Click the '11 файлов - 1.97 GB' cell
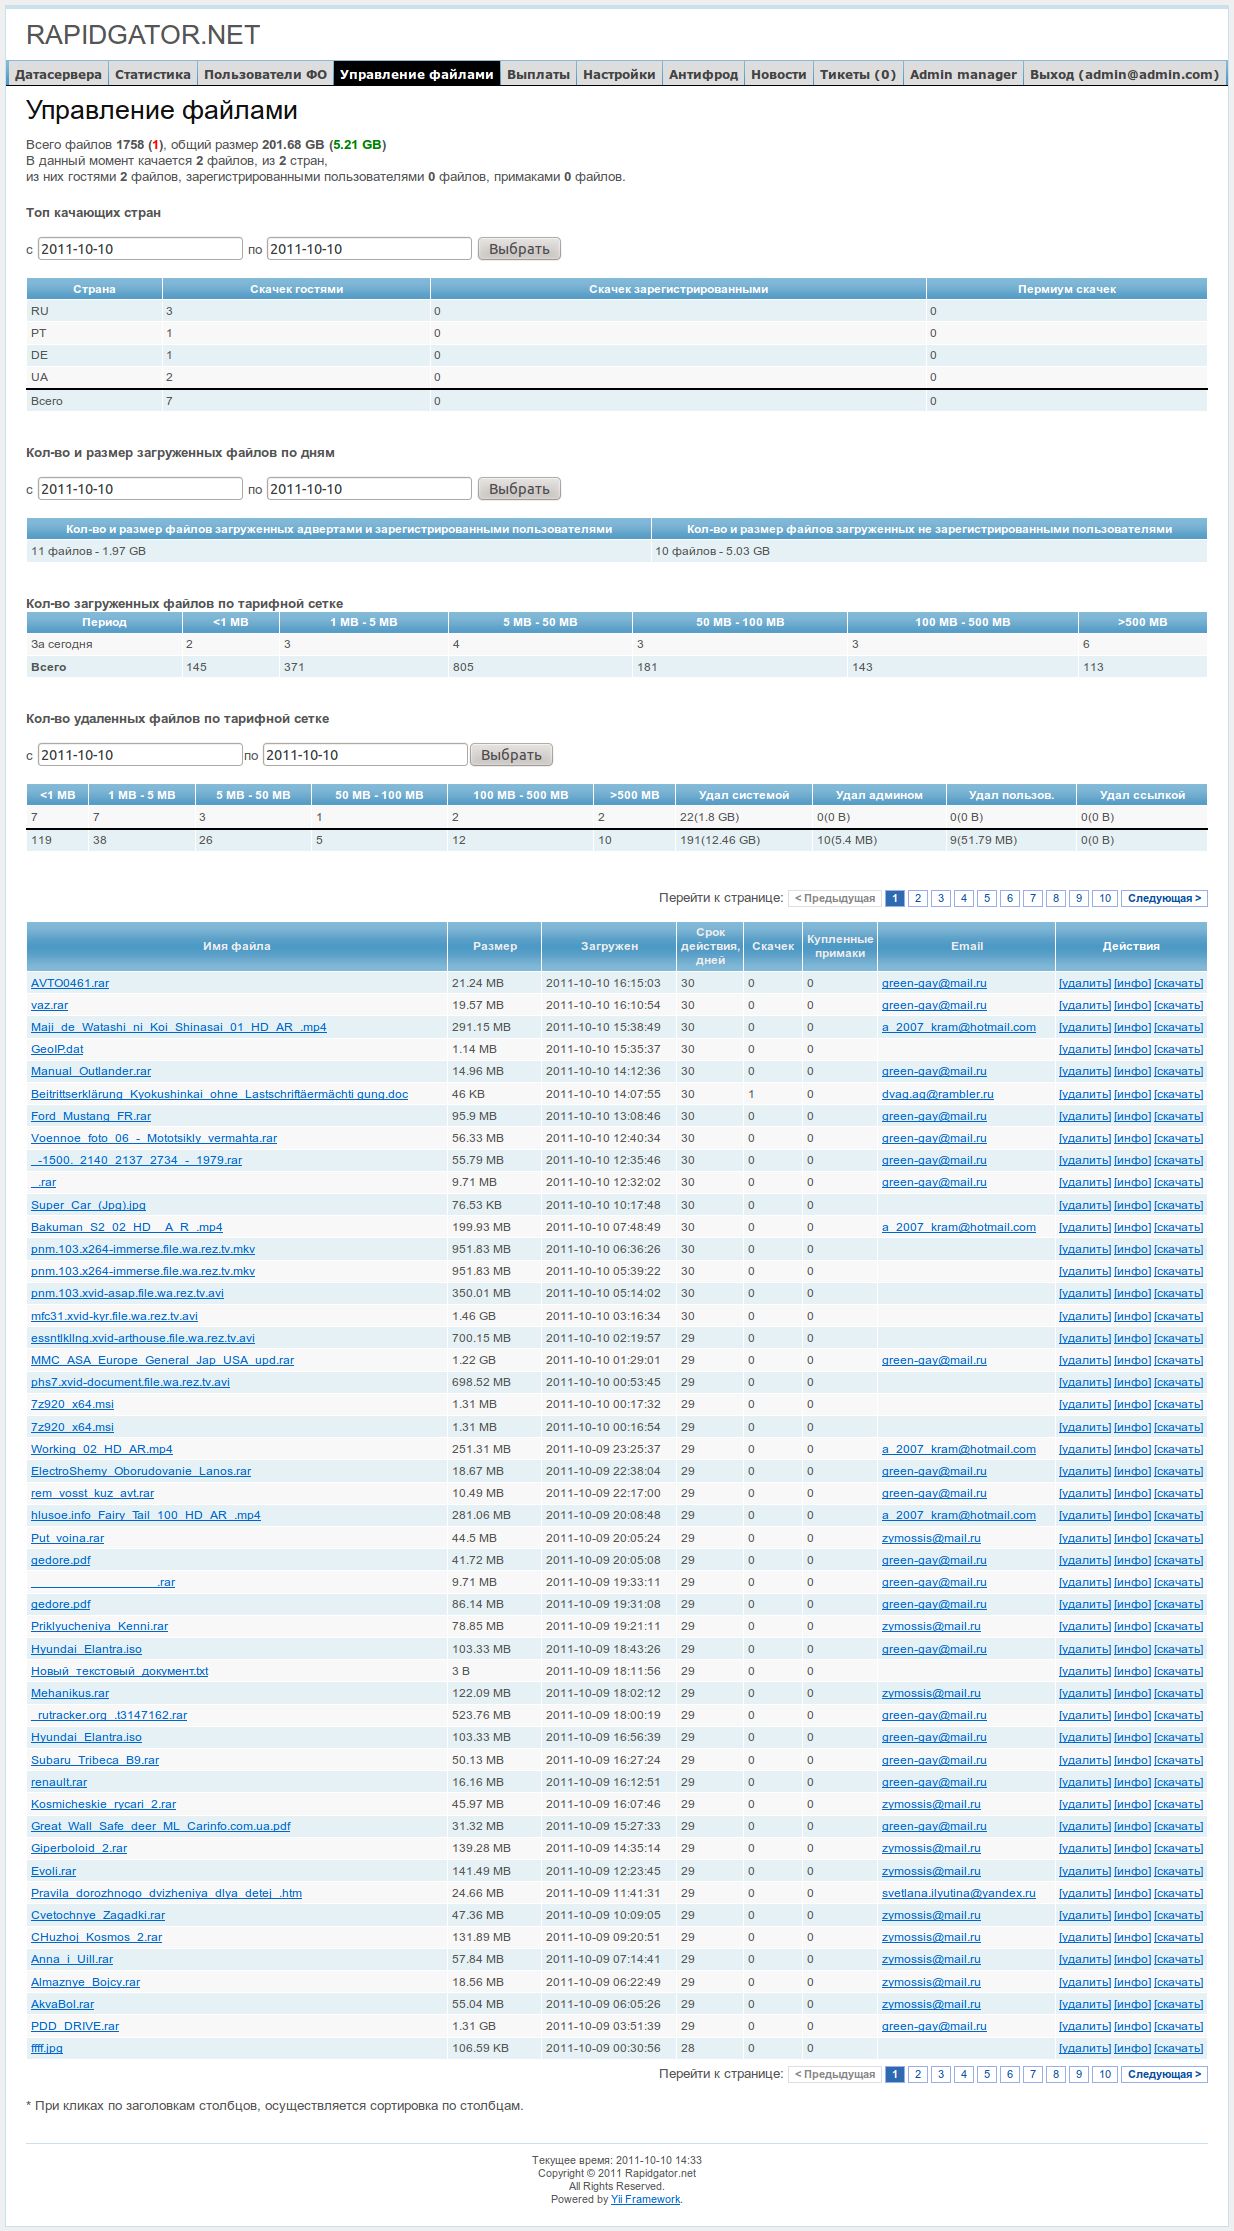The width and height of the screenshot is (1234, 2231). coord(339,551)
